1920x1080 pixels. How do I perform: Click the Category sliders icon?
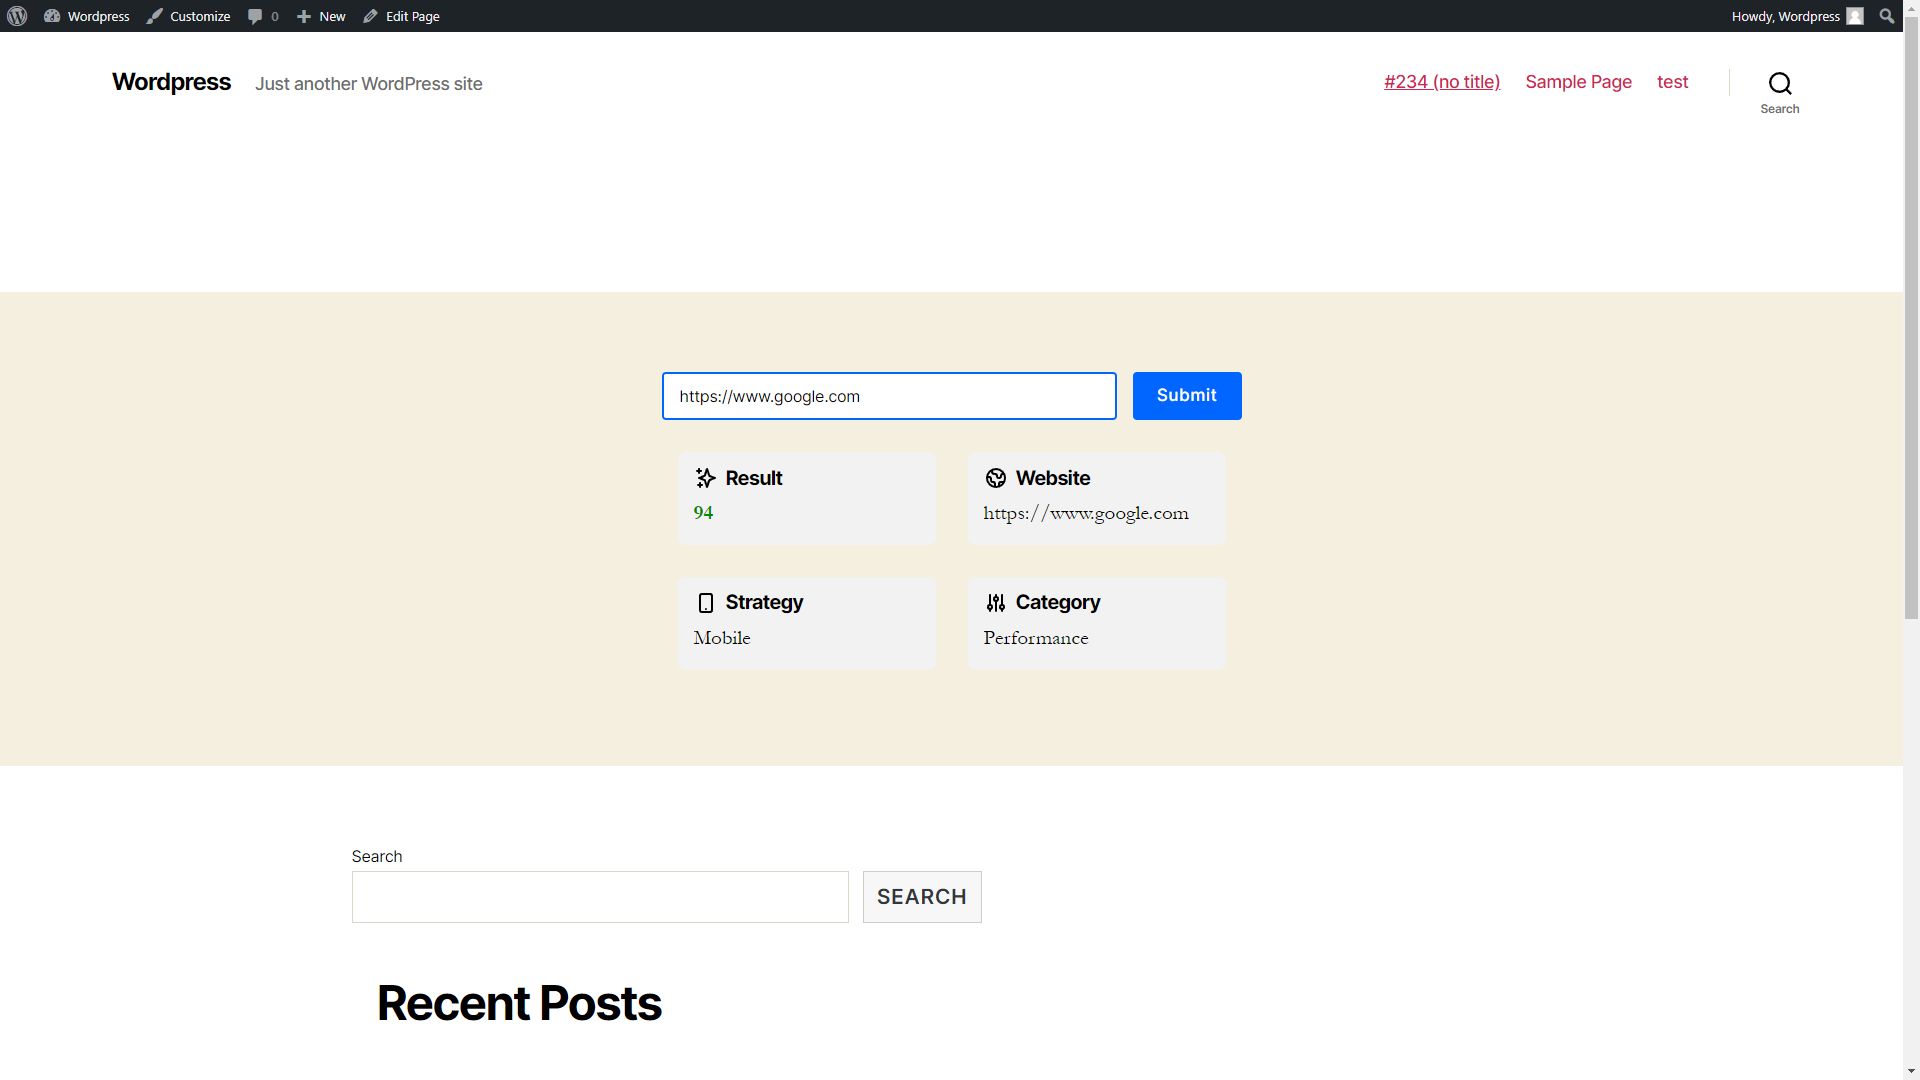(x=995, y=603)
